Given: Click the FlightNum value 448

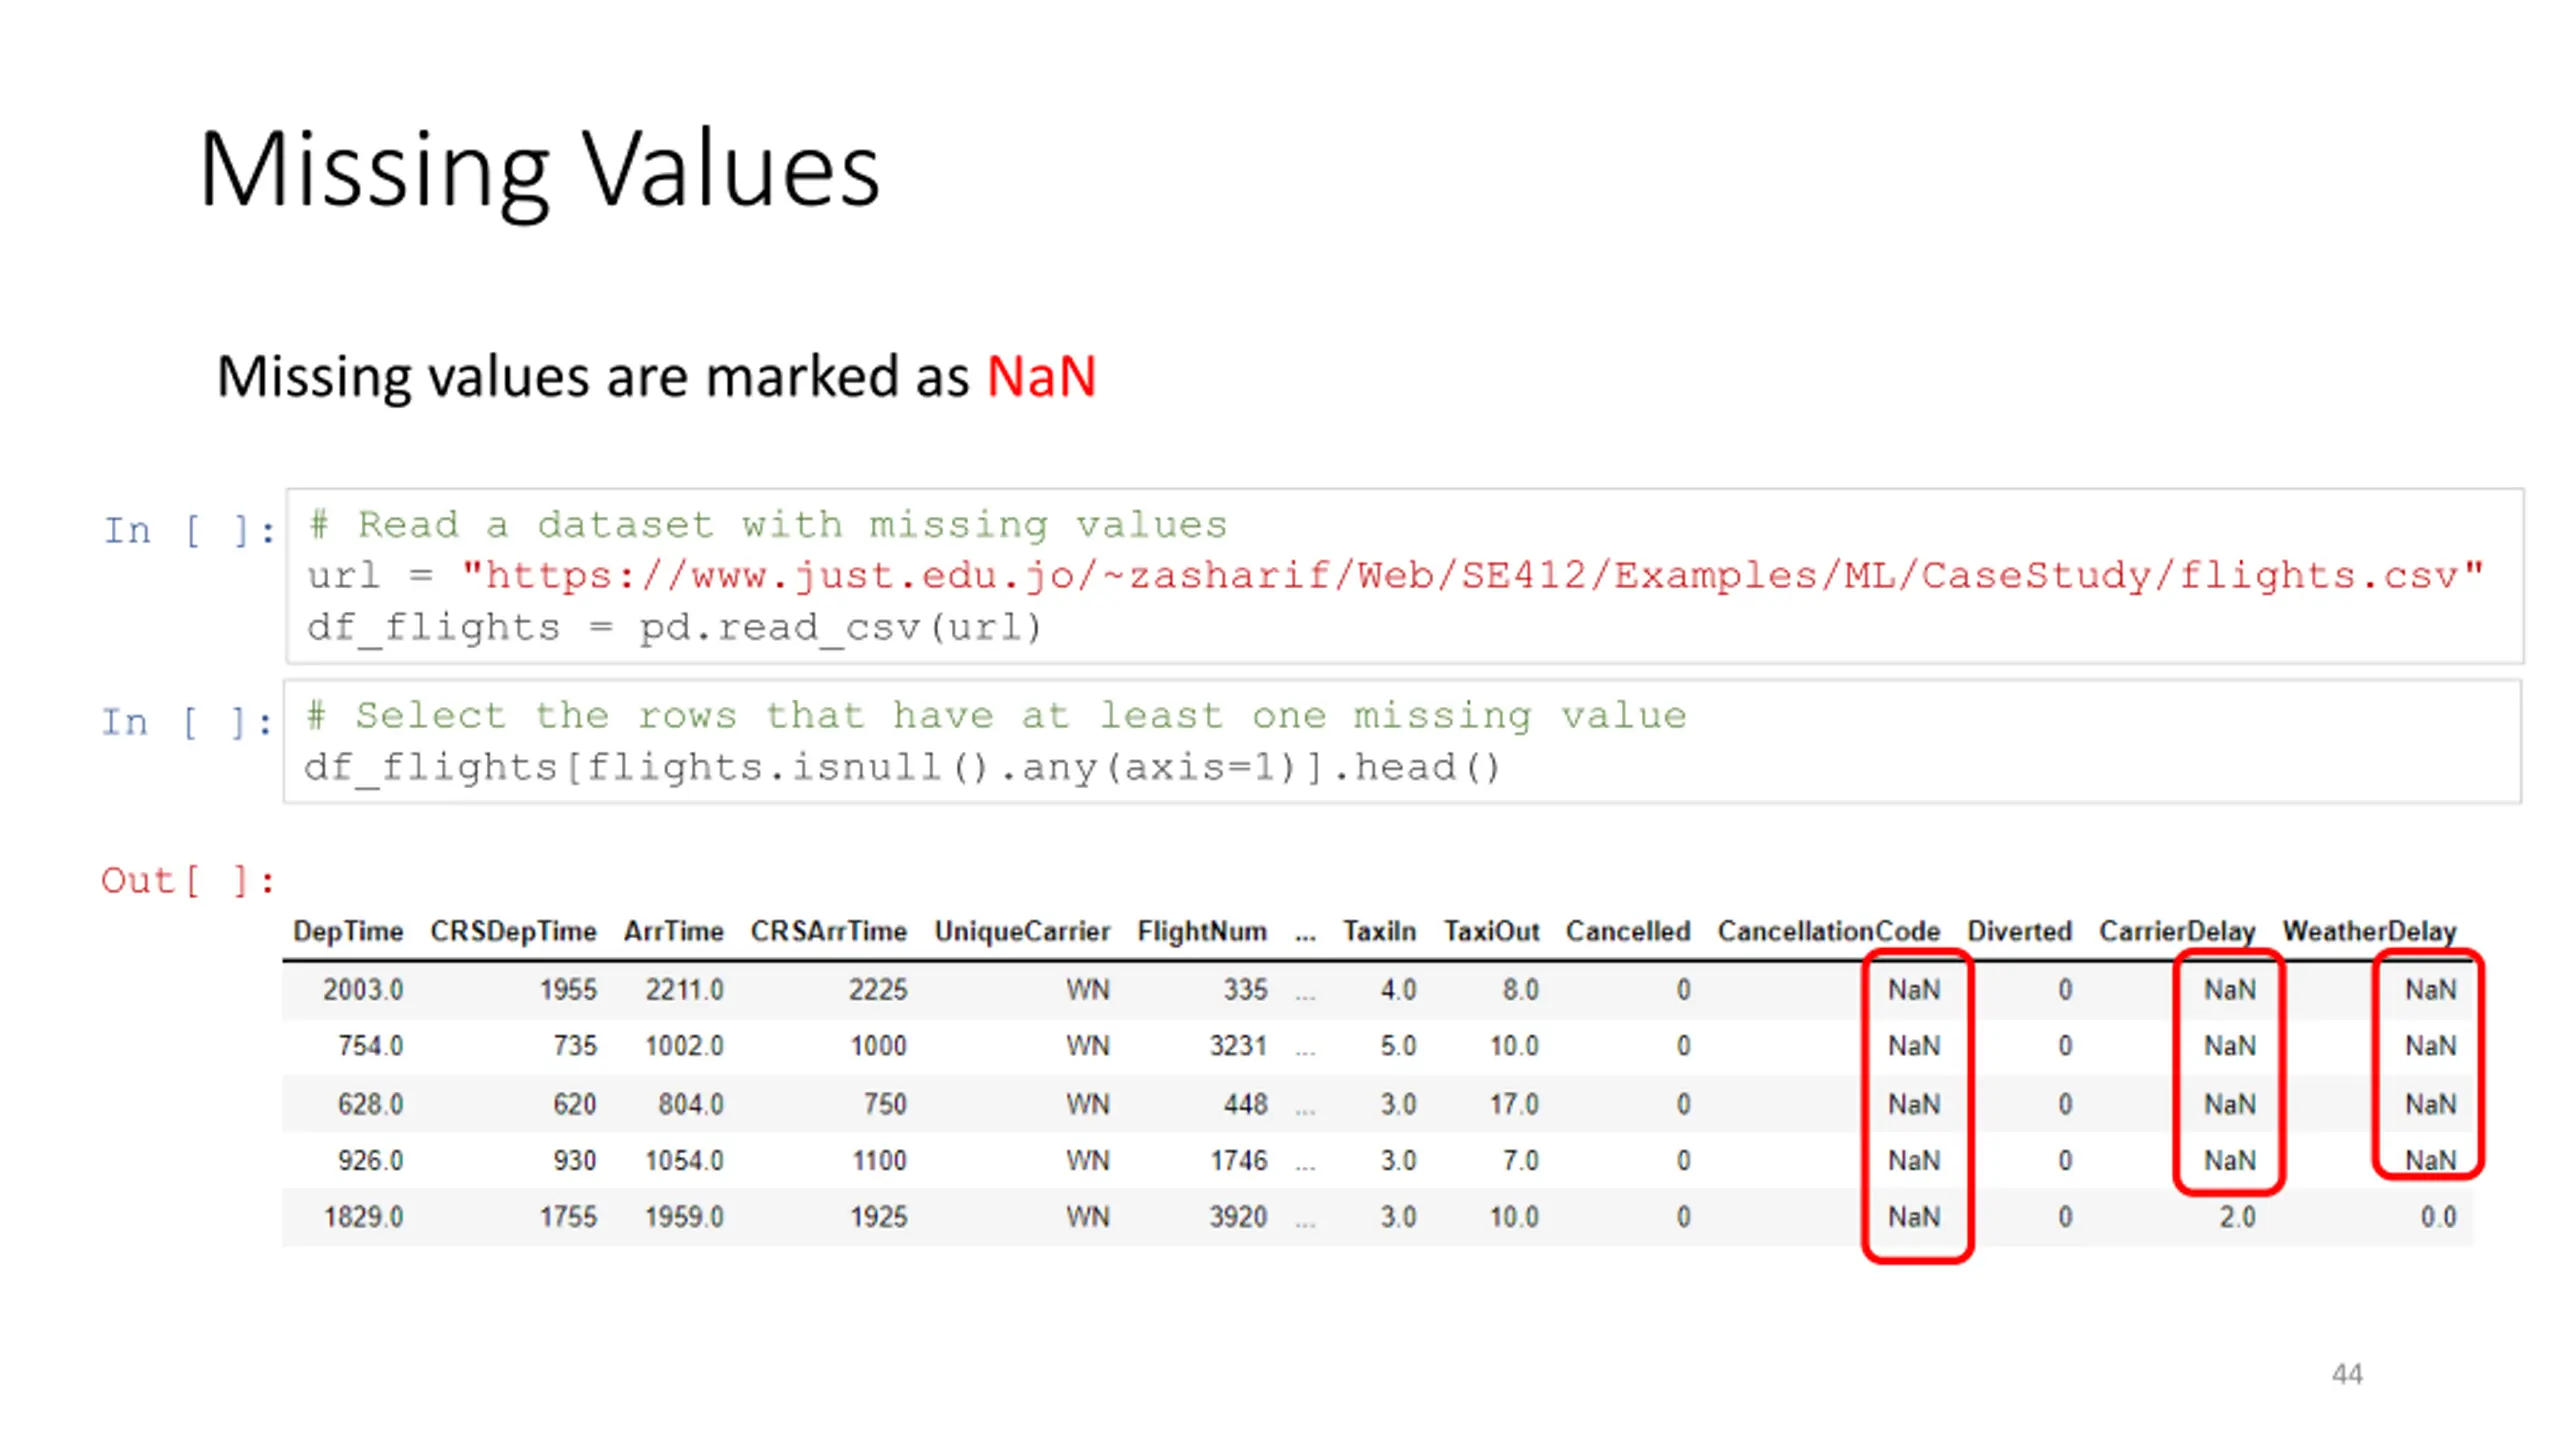Looking at the screenshot, I should click(x=1246, y=1104).
